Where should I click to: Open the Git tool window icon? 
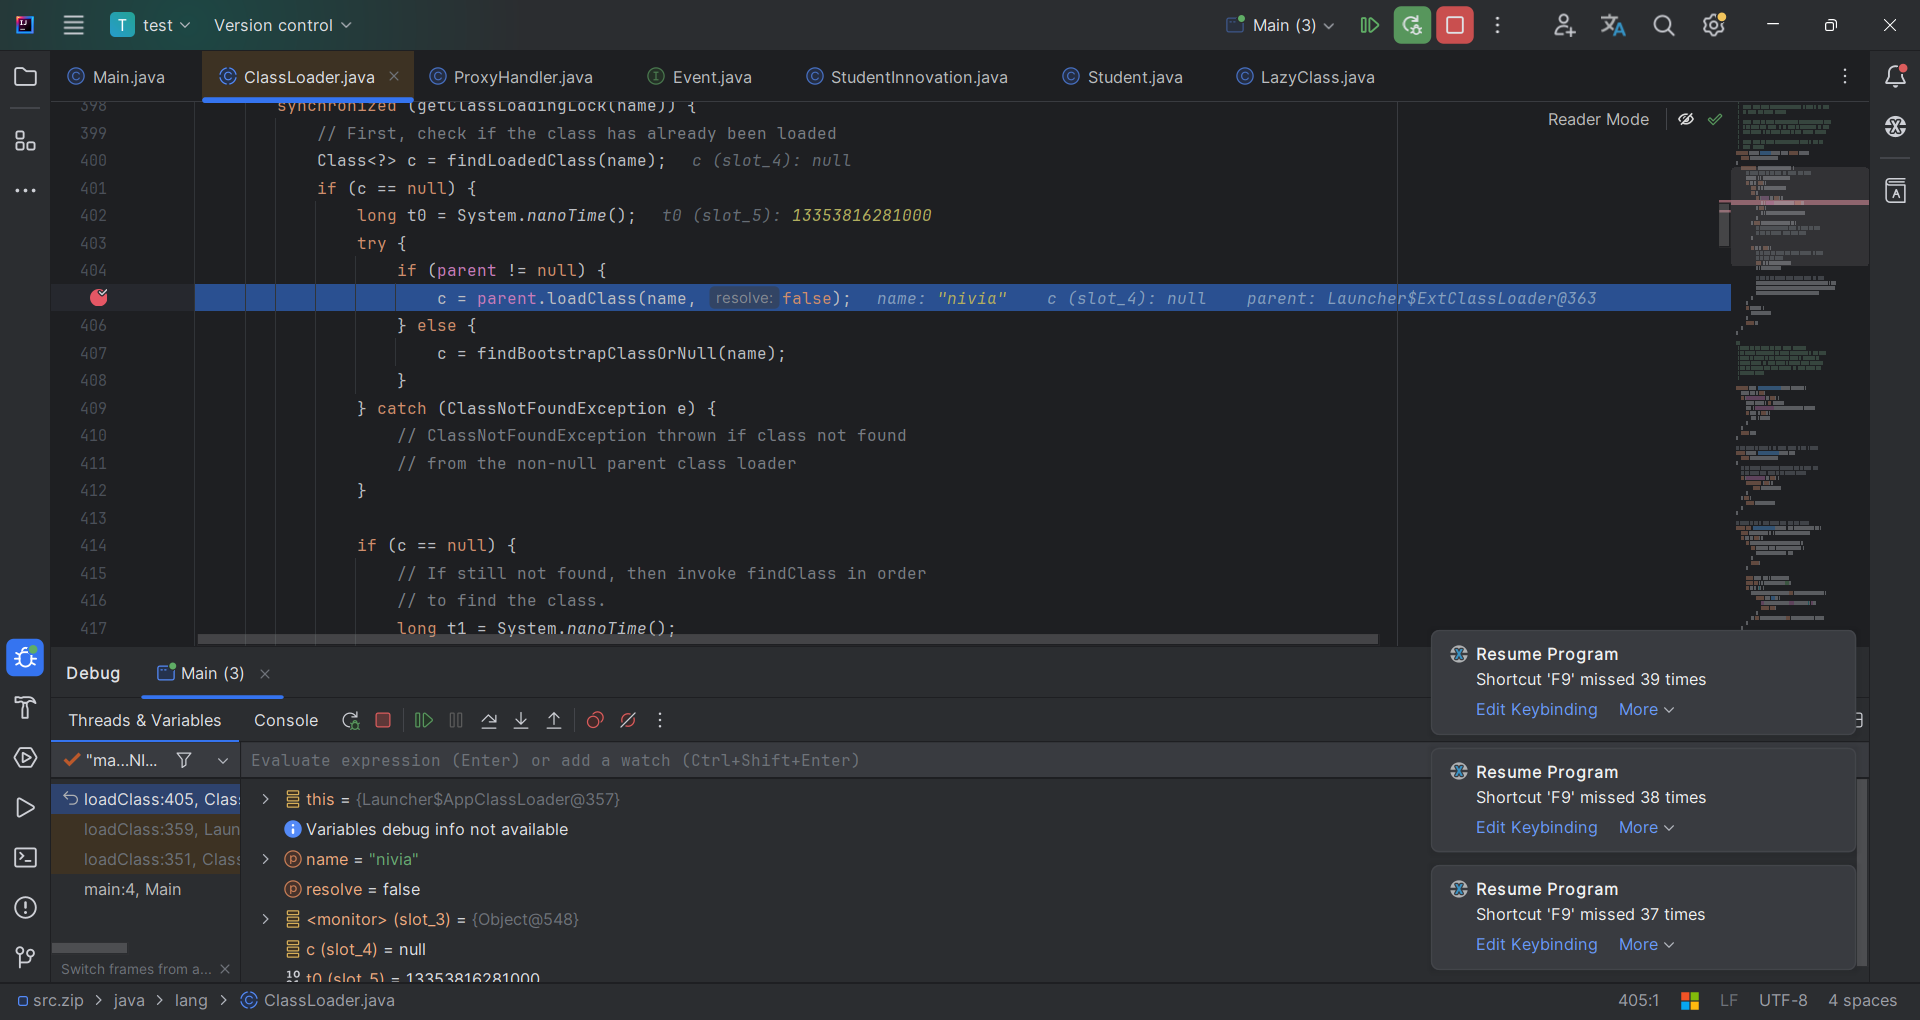[x=25, y=957]
